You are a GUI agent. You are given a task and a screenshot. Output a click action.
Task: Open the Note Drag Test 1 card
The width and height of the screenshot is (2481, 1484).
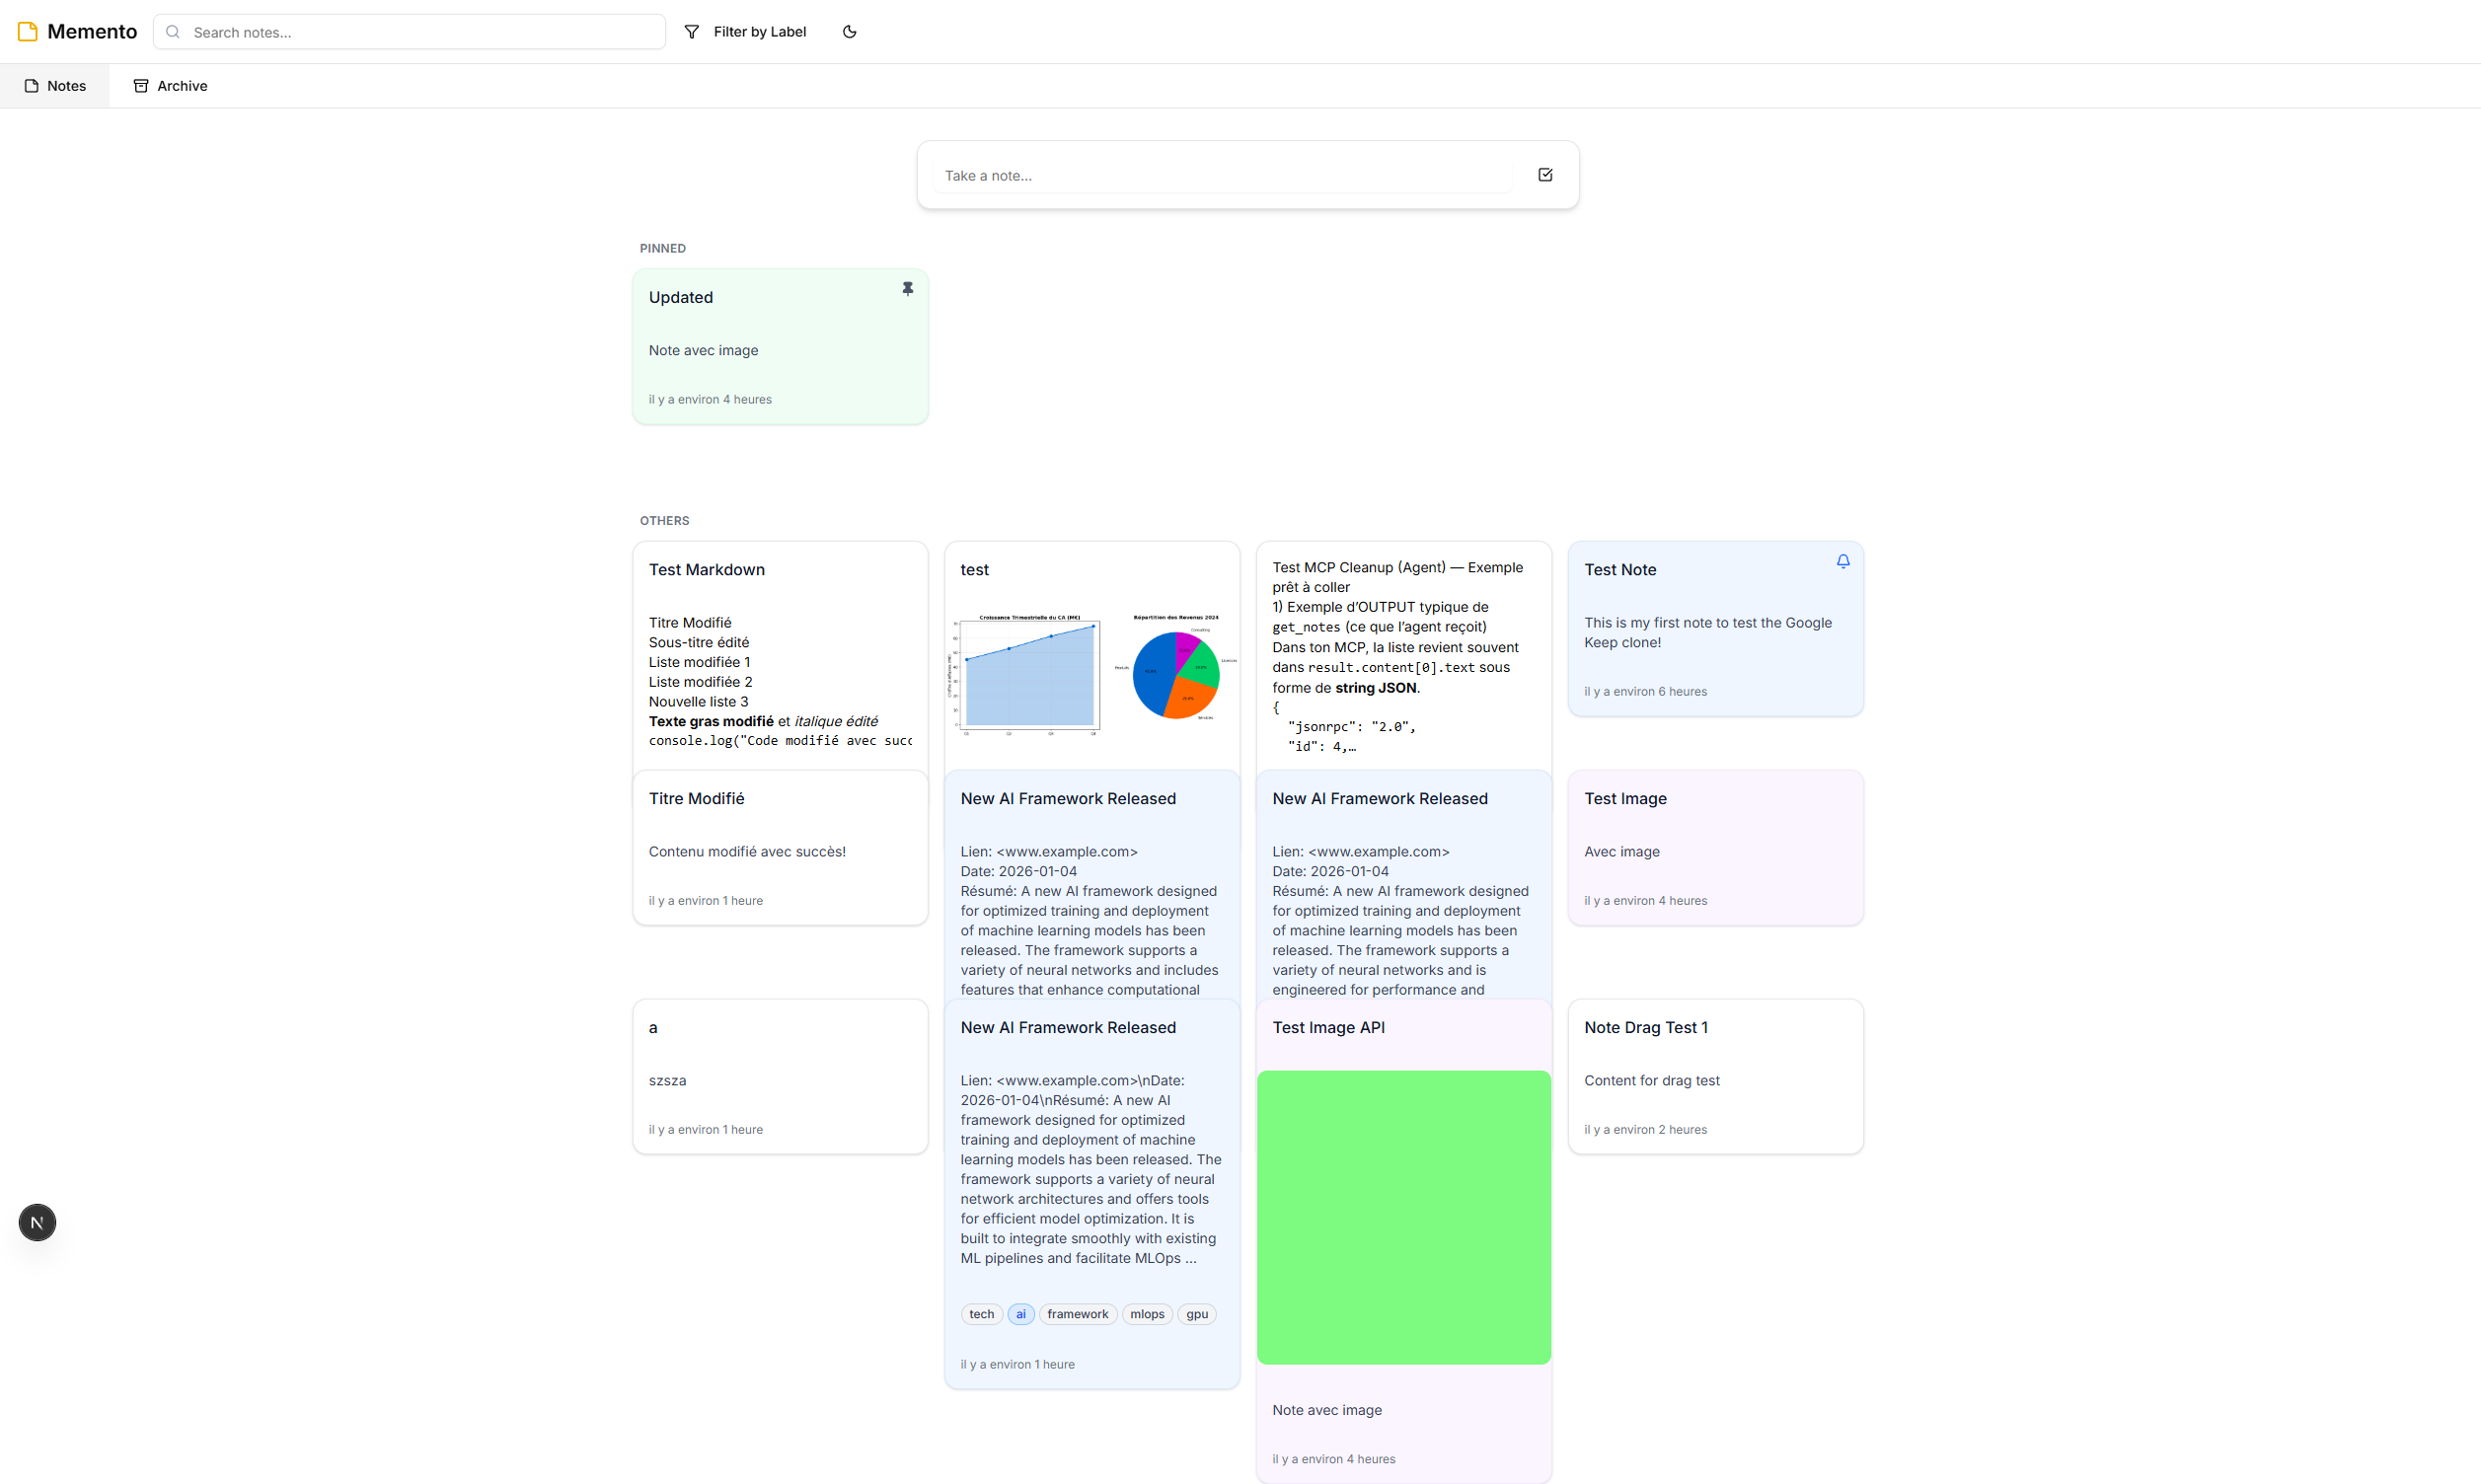(1714, 1076)
